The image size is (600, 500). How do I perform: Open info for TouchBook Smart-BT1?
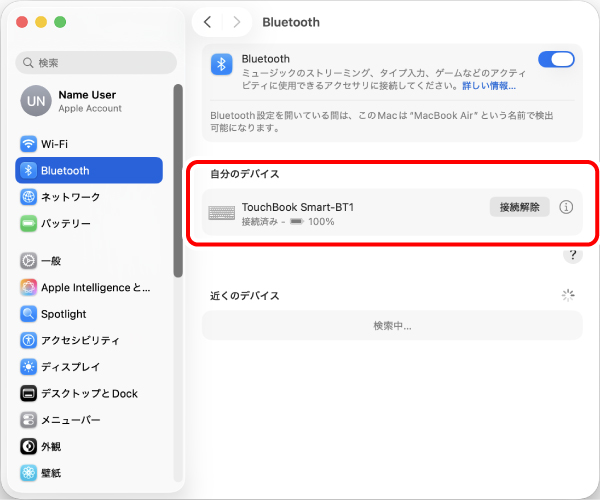(566, 207)
